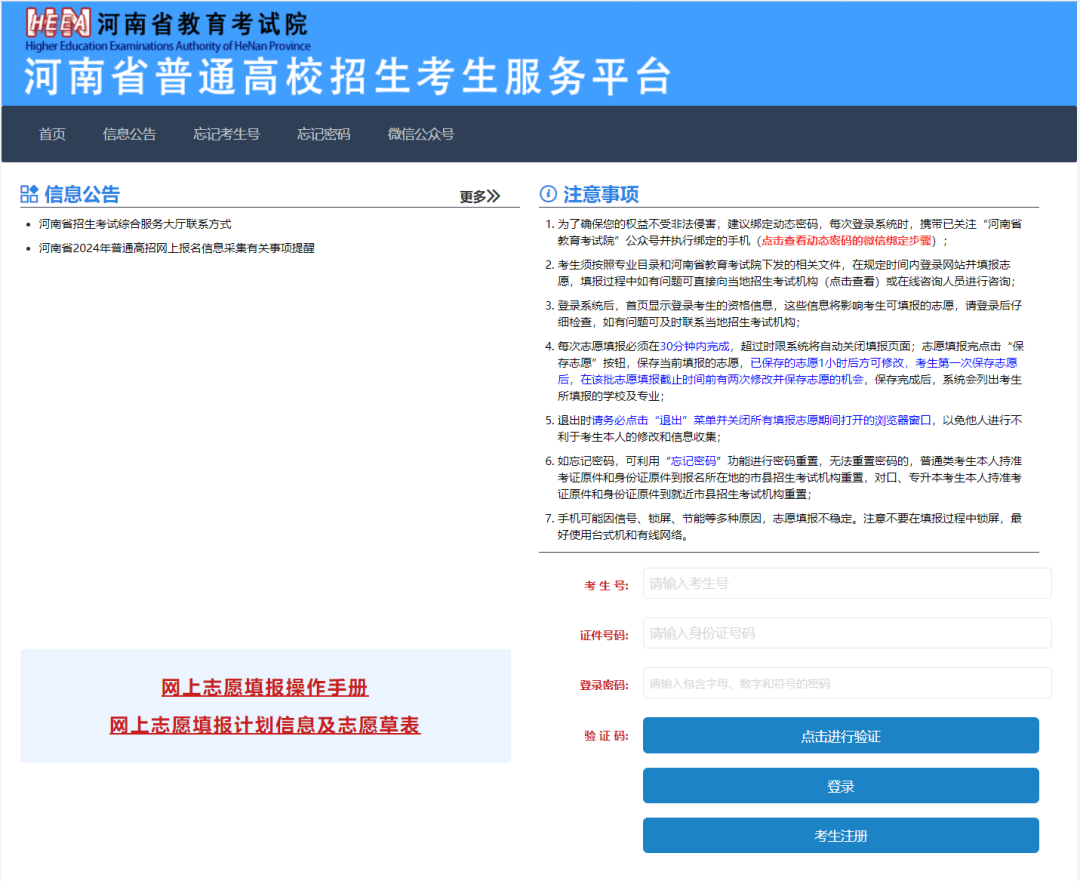Focus the 证件号码 input field

tap(847, 633)
